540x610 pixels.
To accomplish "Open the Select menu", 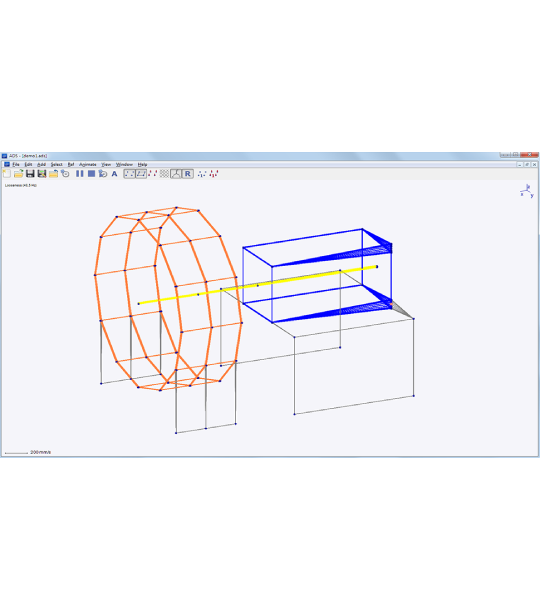I will coord(56,165).
